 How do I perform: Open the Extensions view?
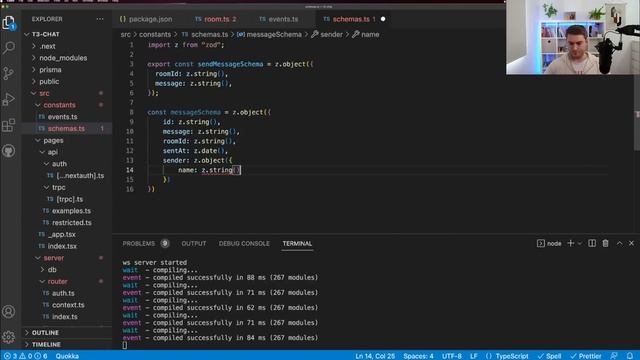9,125
